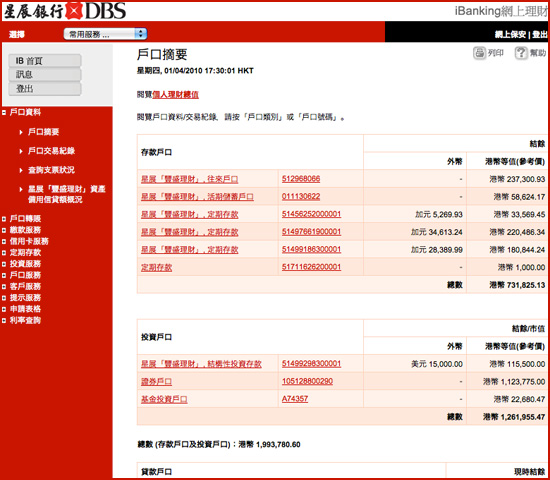Click the 存款戶口 table heading
This screenshot has height=480, width=550.
tap(156, 152)
